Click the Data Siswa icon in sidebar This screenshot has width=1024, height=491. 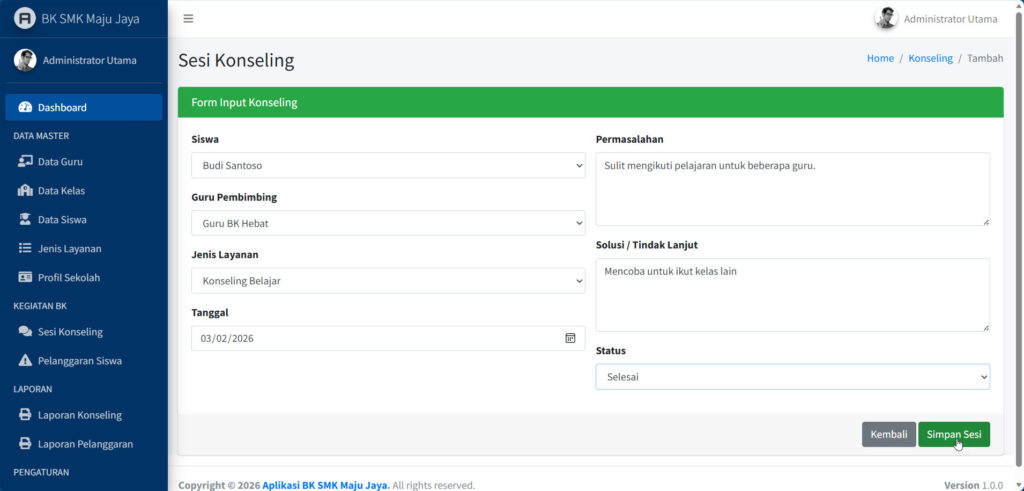click(25, 219)
